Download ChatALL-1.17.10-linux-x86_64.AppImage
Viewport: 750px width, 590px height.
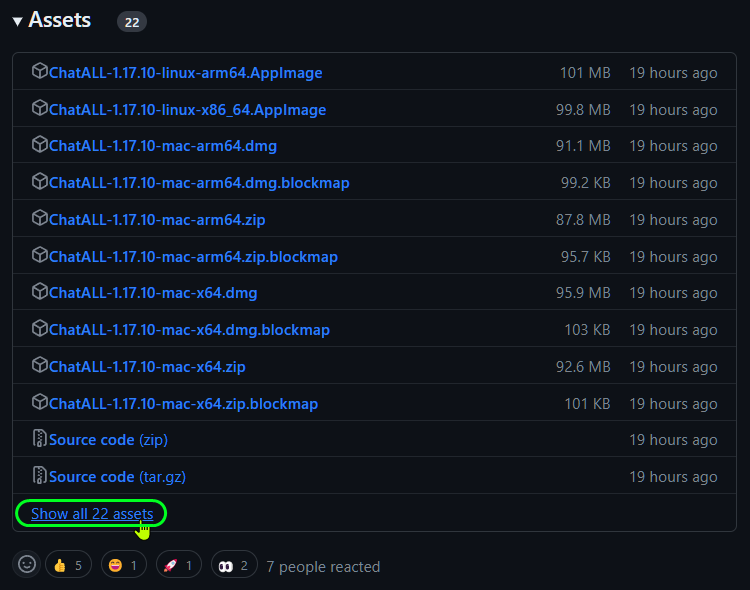pyautogui.click(x=187, y=110)
